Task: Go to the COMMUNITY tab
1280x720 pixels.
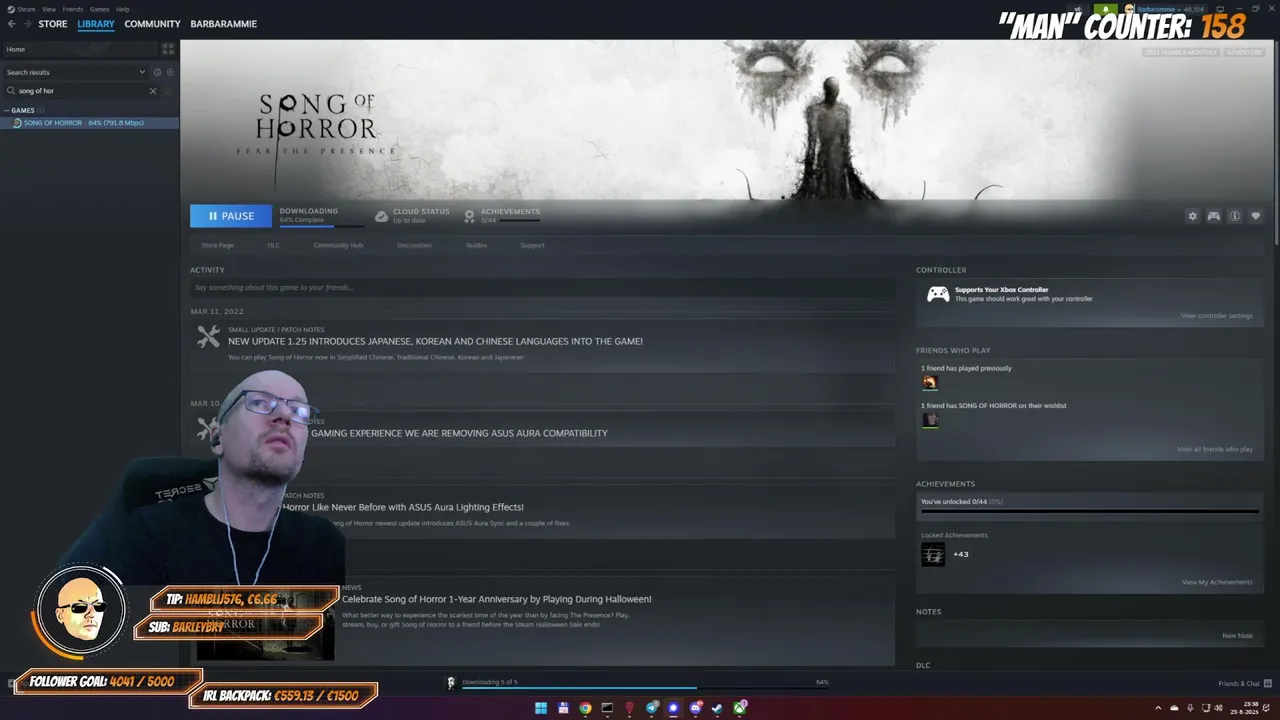Action: 152,24
